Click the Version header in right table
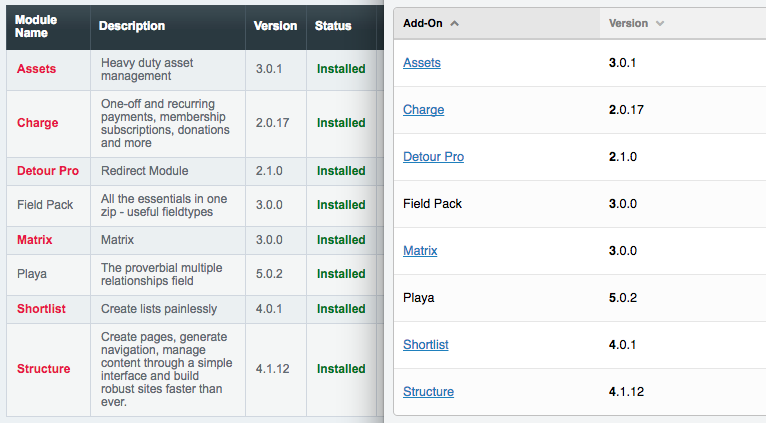Screen dimensions: 766x423 coord(628,23)
